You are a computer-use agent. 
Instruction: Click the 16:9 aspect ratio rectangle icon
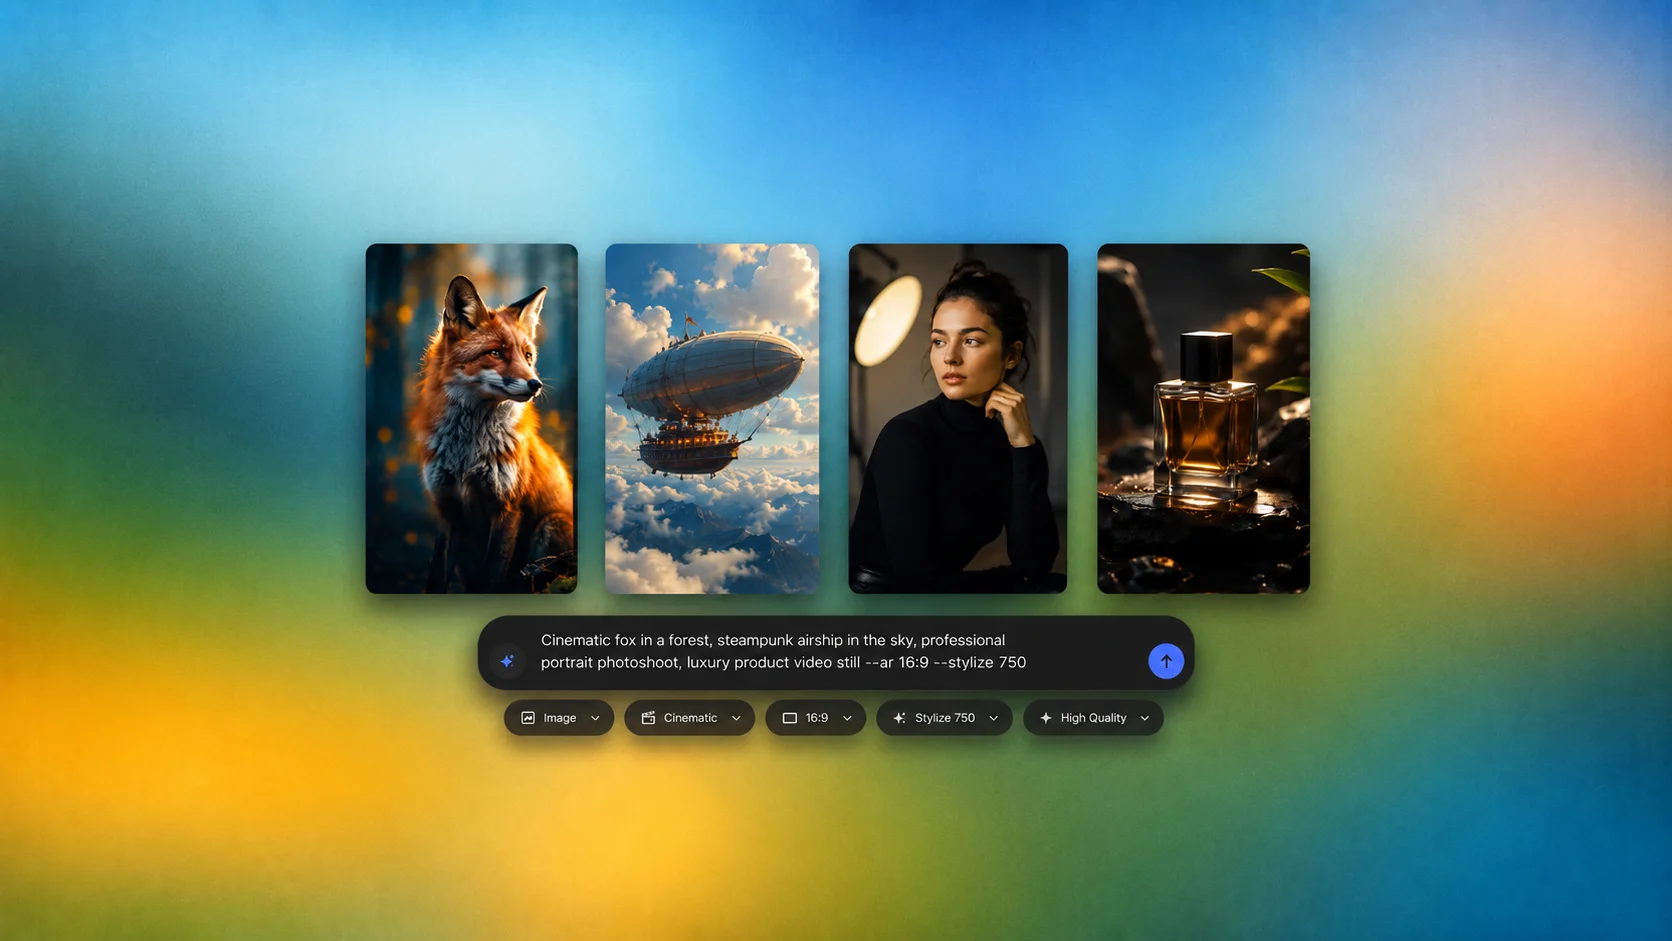[789, 718]
